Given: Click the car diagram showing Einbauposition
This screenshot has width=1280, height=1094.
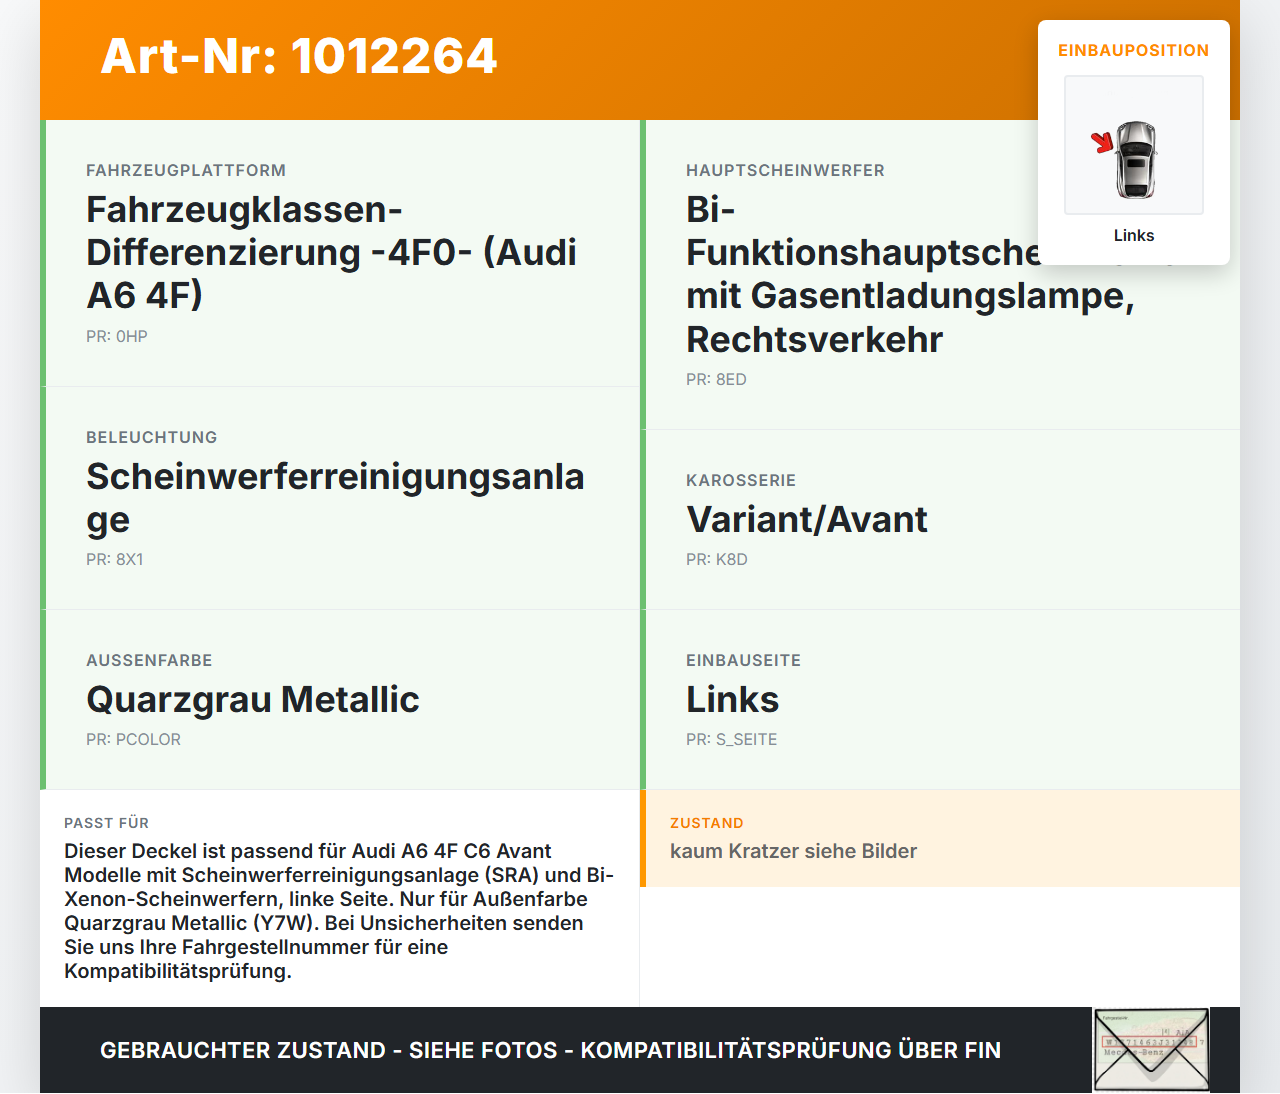Looking at the screenshot, I should point(1134,145).
